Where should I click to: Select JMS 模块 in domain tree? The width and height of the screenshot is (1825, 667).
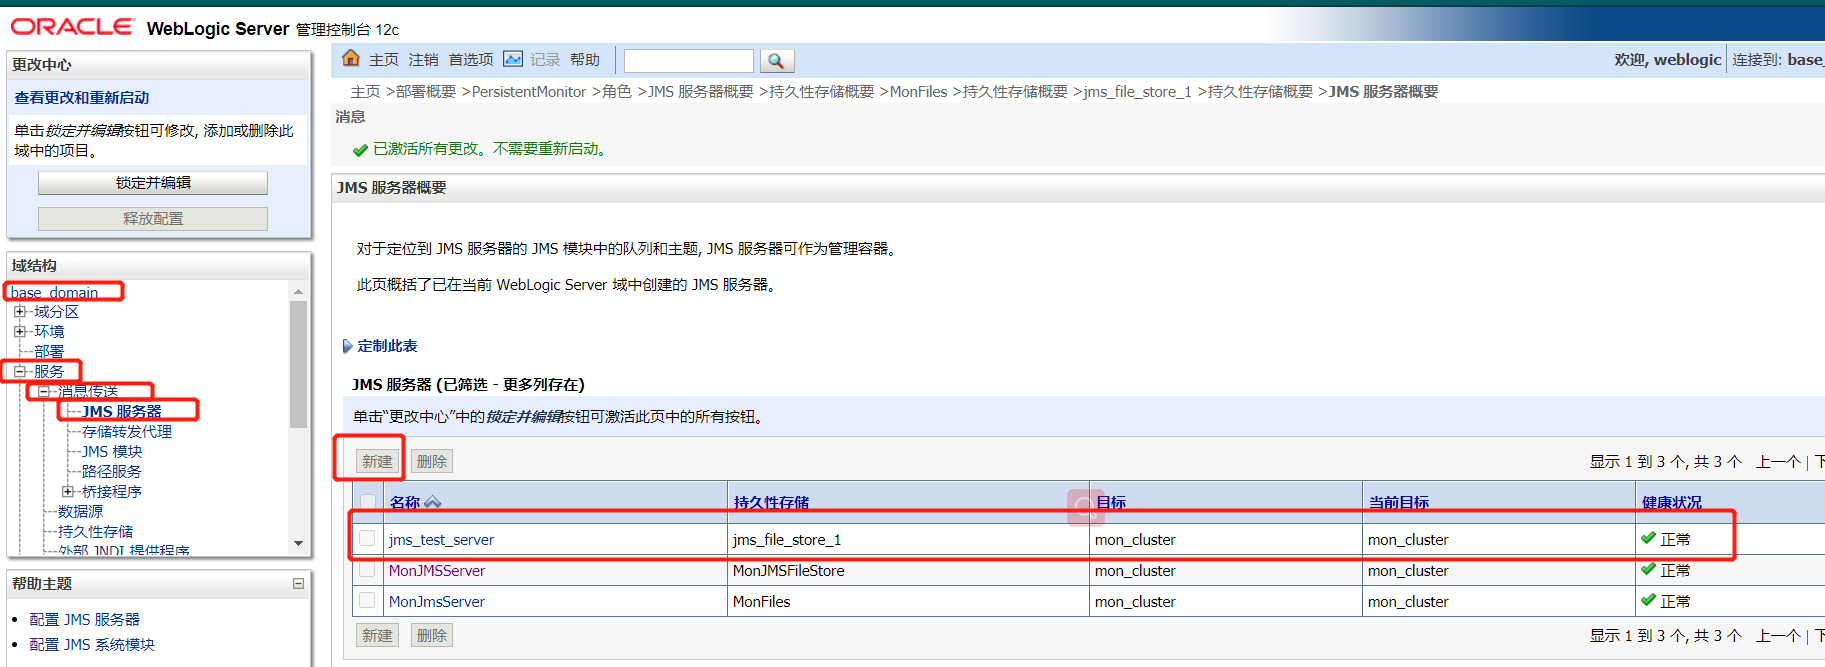pyautogui.click(x=112, y=451)
